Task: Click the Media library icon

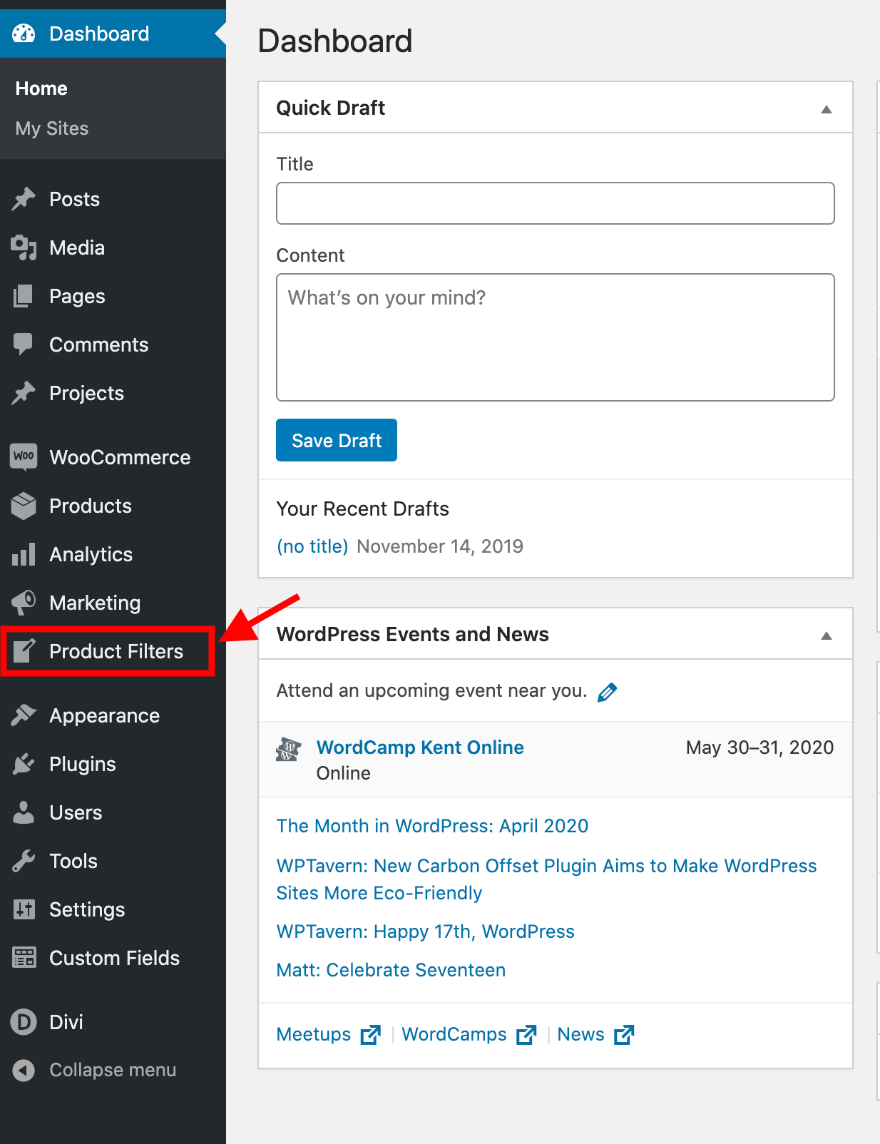Action: (x=23, y=248)
